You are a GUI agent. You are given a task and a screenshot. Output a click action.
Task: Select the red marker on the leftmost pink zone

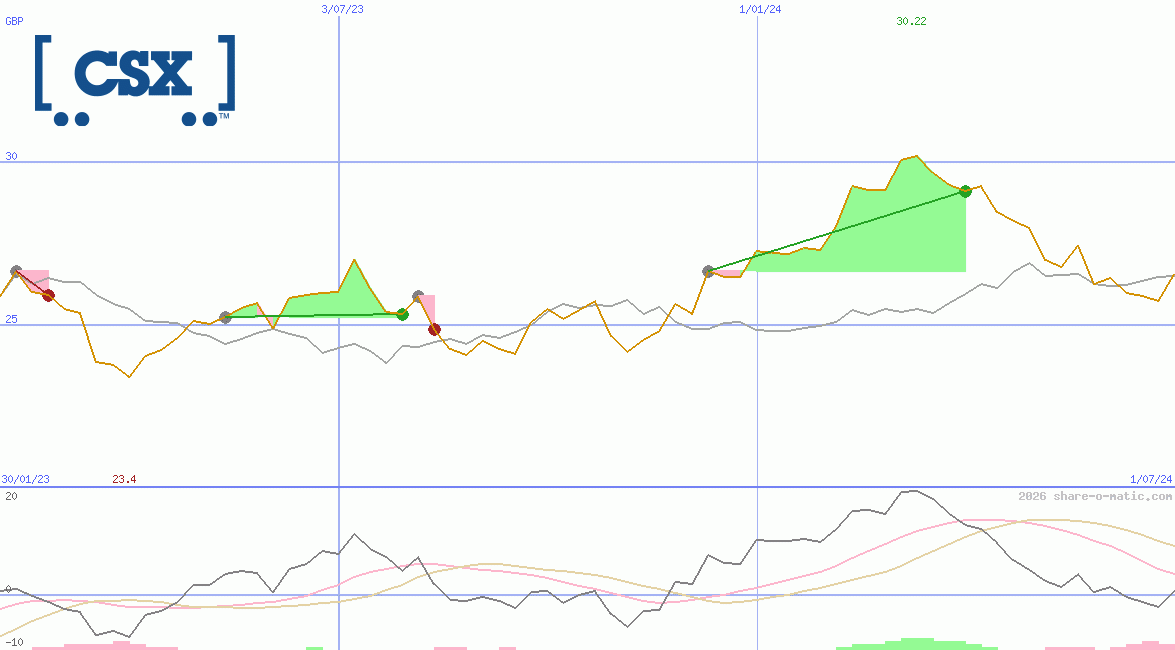[47, 294]
